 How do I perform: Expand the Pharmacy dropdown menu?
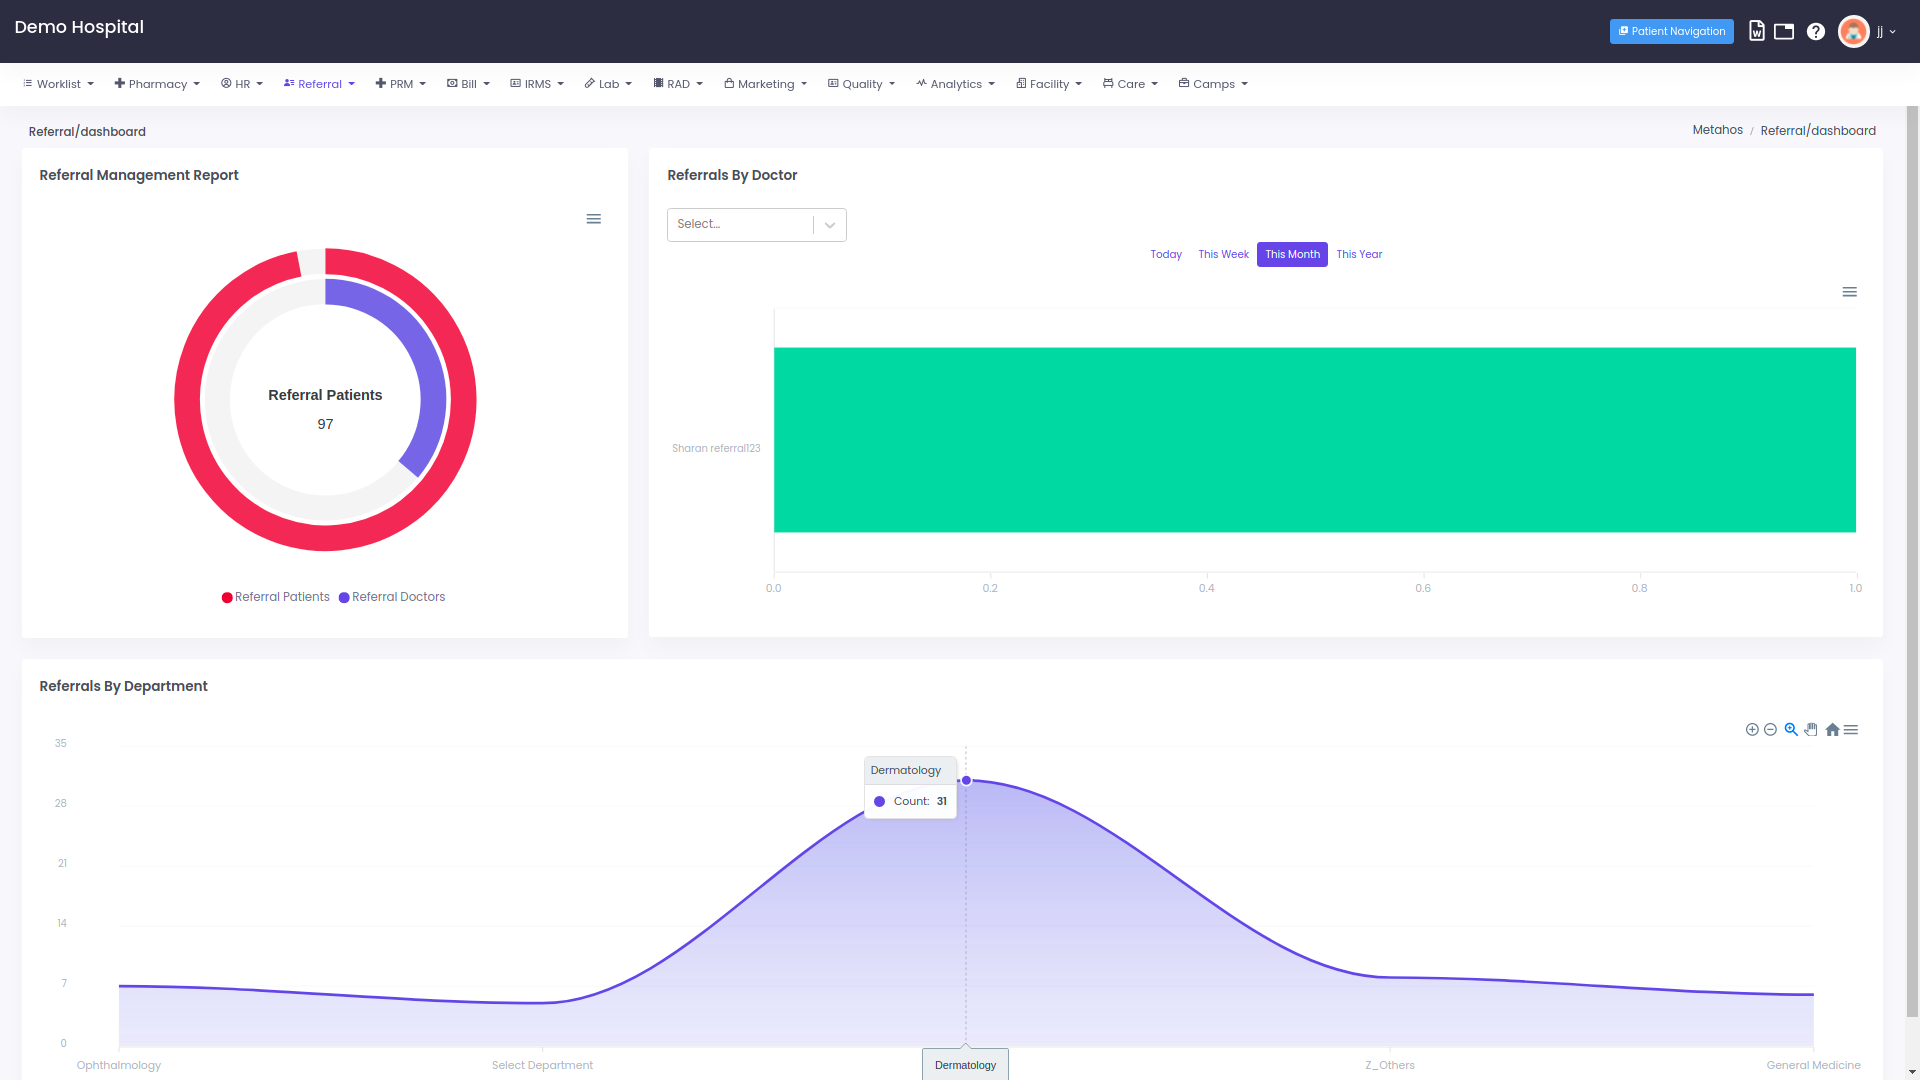click(157, 83)
